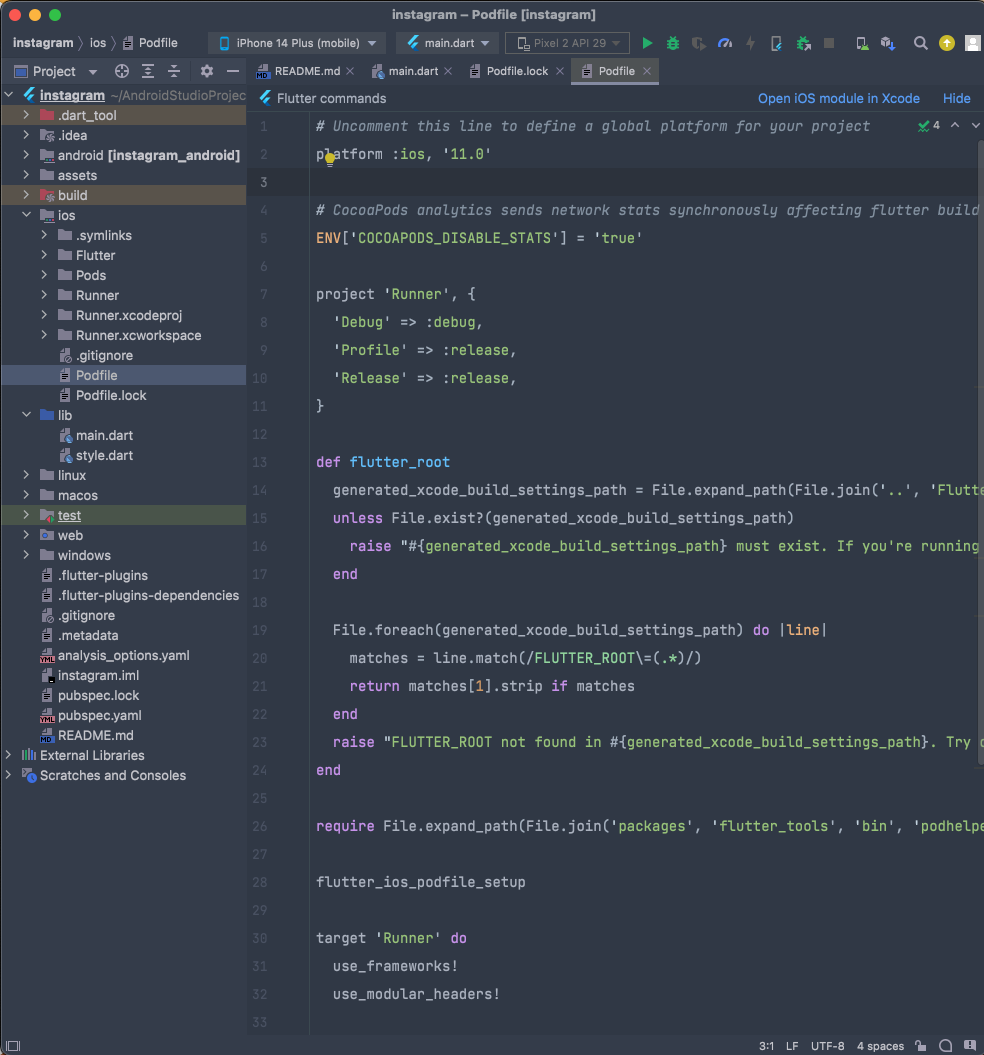Start debugging with the green bug icon

[x=672, y=43]
